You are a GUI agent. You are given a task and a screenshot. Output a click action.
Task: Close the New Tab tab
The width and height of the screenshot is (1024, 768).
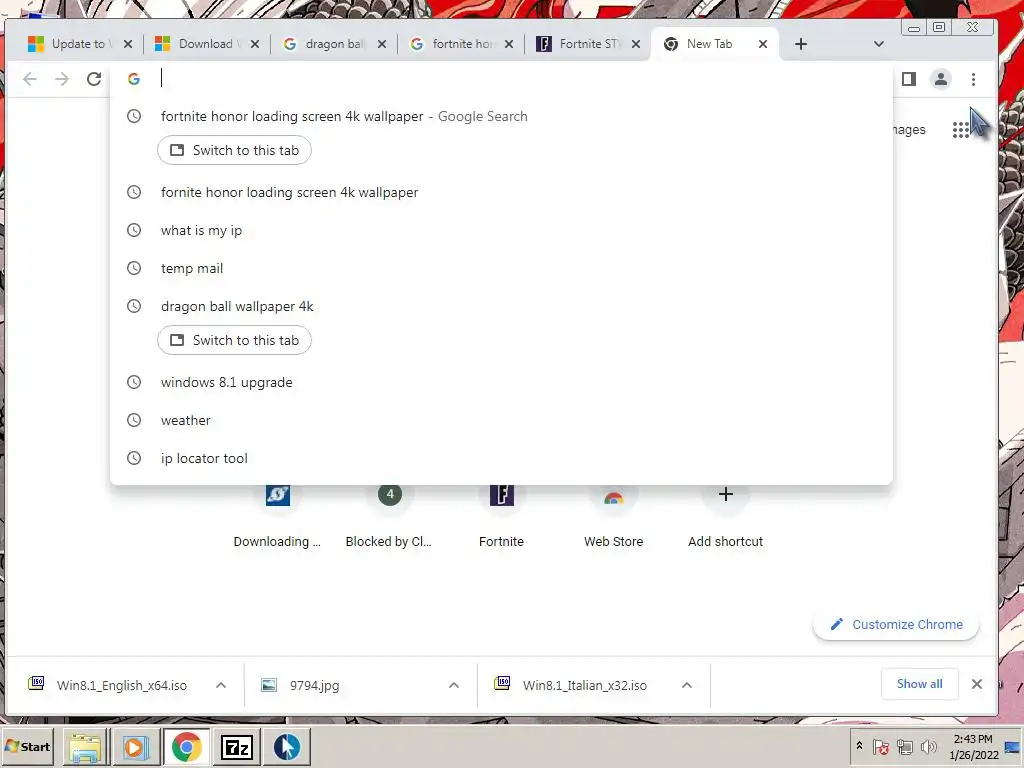click(x=763, y=44)
